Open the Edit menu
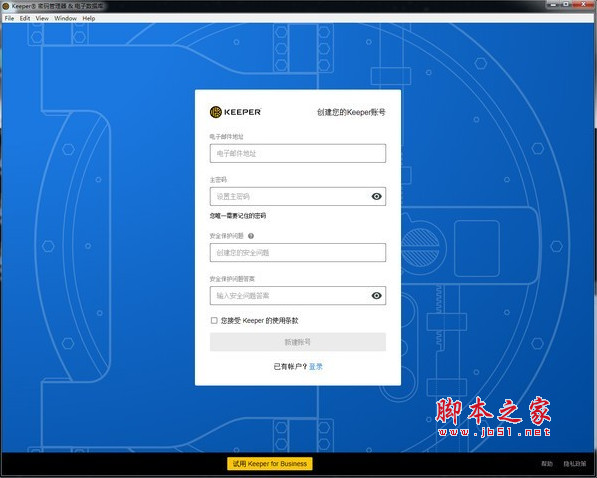The height and width of the screenshot is (478, 597). tap(25, 18)
